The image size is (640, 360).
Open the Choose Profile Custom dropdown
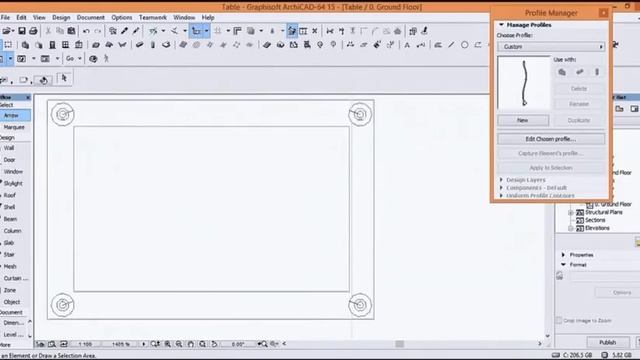coord(551,47)
